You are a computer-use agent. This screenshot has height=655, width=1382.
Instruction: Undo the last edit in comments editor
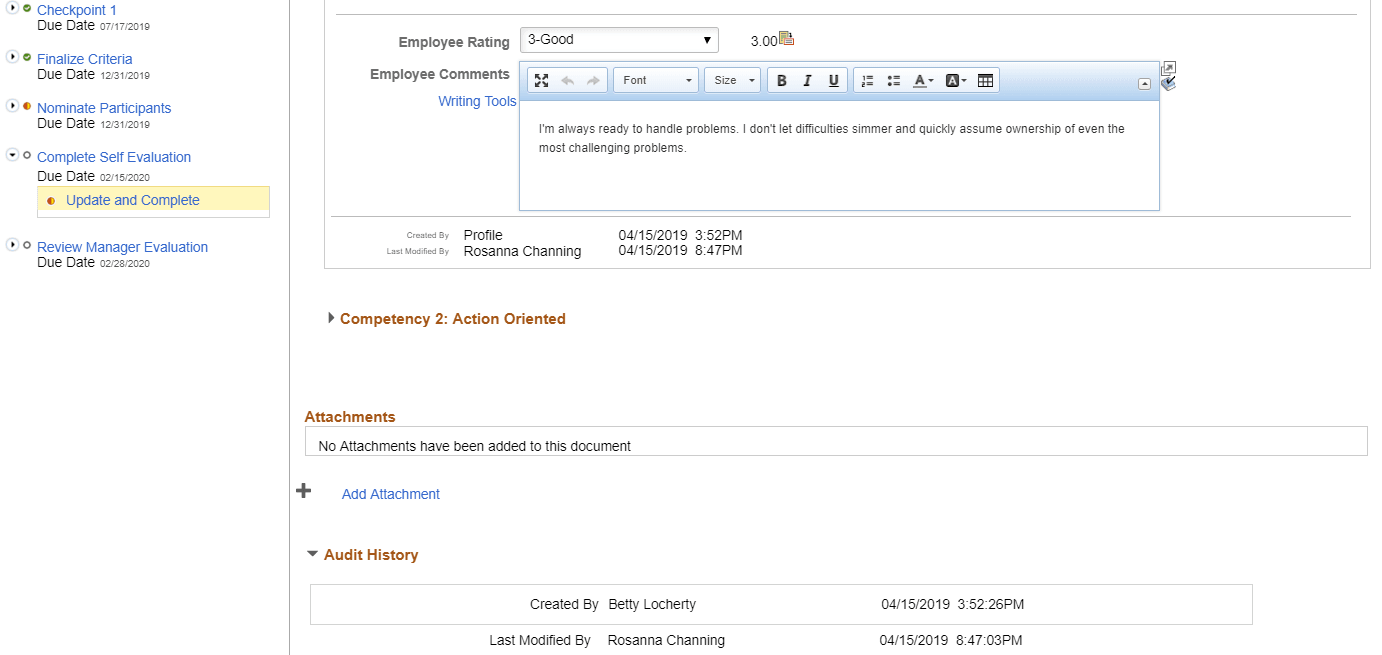[x=567, y=81]
